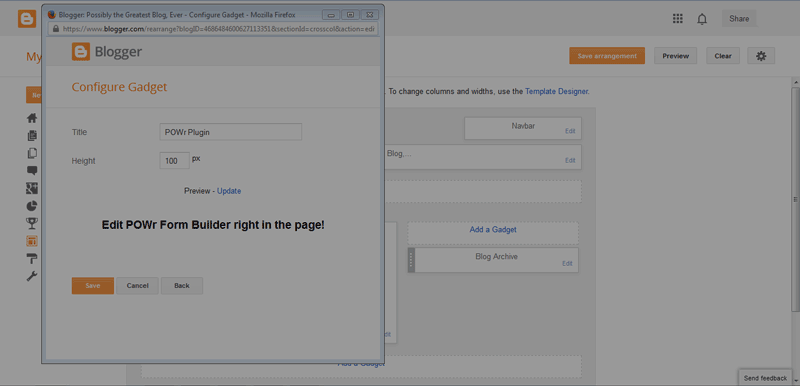Minimize the Configure Gadget popup window
Viewport: 800px width, 386px height.
[x=331, y=15]
